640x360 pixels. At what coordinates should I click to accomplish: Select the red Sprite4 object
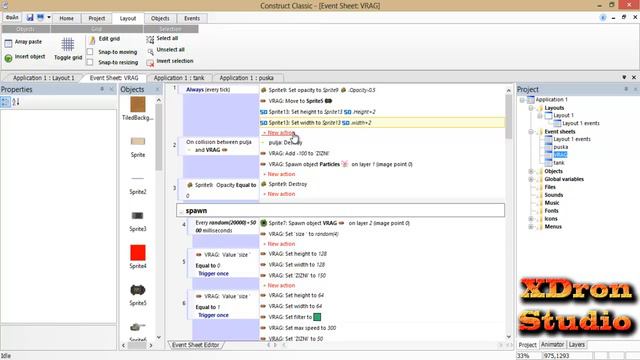coord(138,253)
